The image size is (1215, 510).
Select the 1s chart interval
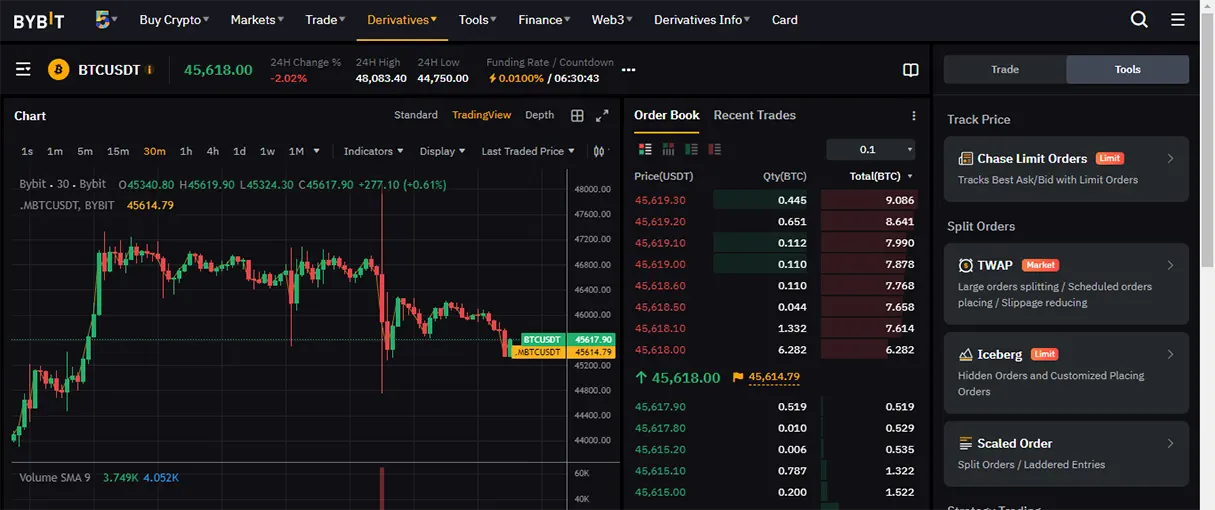(27, 151)
